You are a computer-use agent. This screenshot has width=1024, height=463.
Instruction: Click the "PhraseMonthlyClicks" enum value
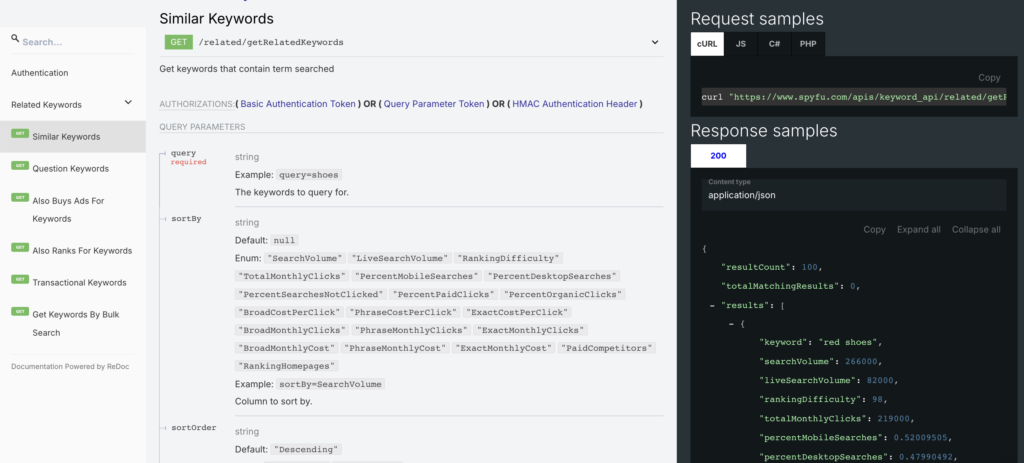pos(411,330)
